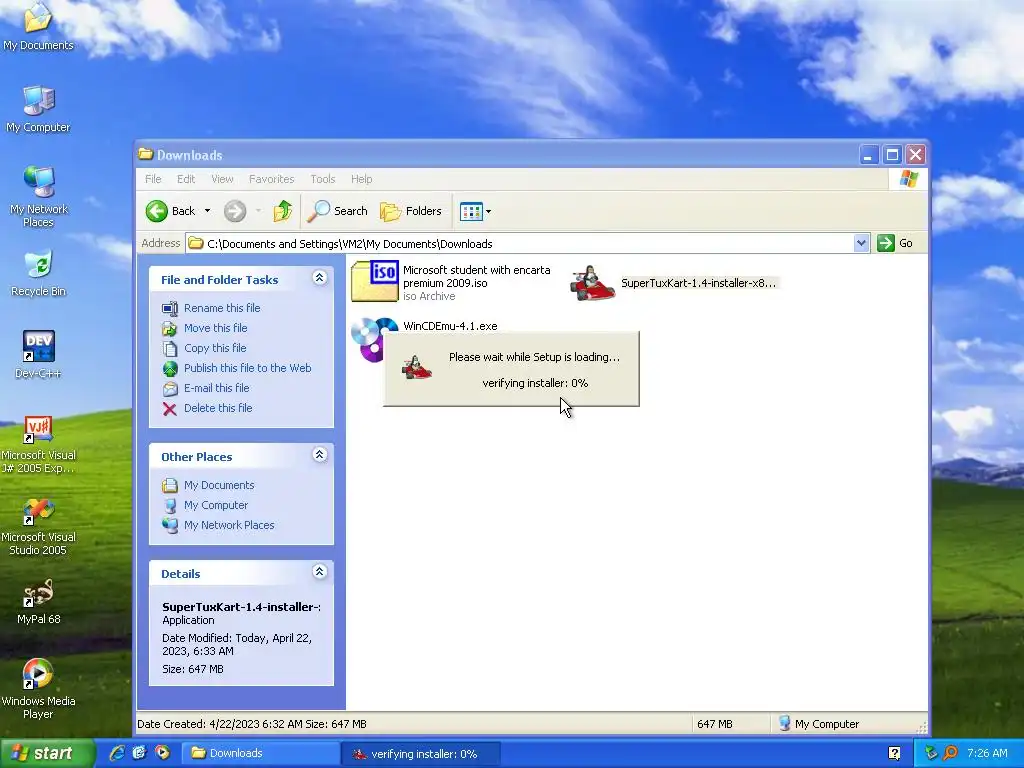Click Rename this file
Image resolution: width=1024 pixels, height=768 pixels.
click(x=211, y=308)
